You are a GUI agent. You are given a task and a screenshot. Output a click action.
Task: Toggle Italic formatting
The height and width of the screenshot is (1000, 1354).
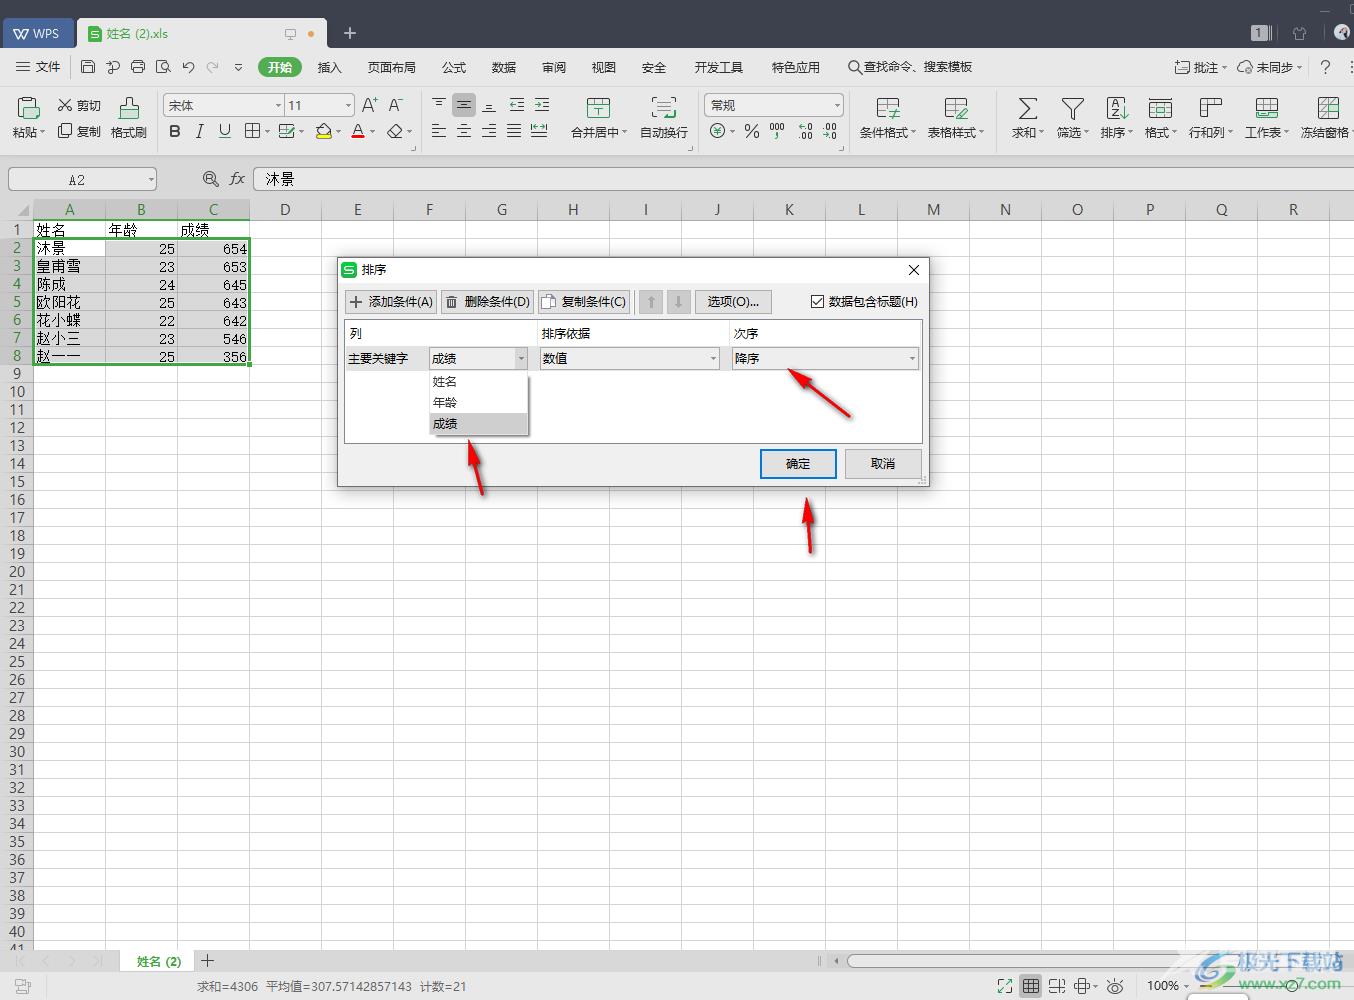pos(200,131)
